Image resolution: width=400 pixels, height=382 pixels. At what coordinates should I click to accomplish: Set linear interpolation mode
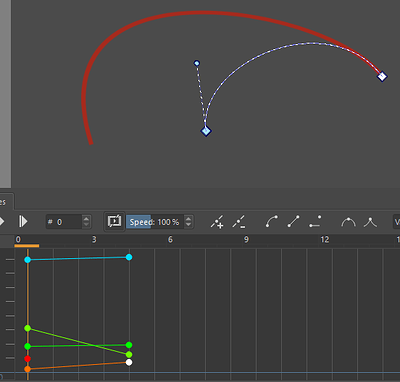(x=293, y=222)
